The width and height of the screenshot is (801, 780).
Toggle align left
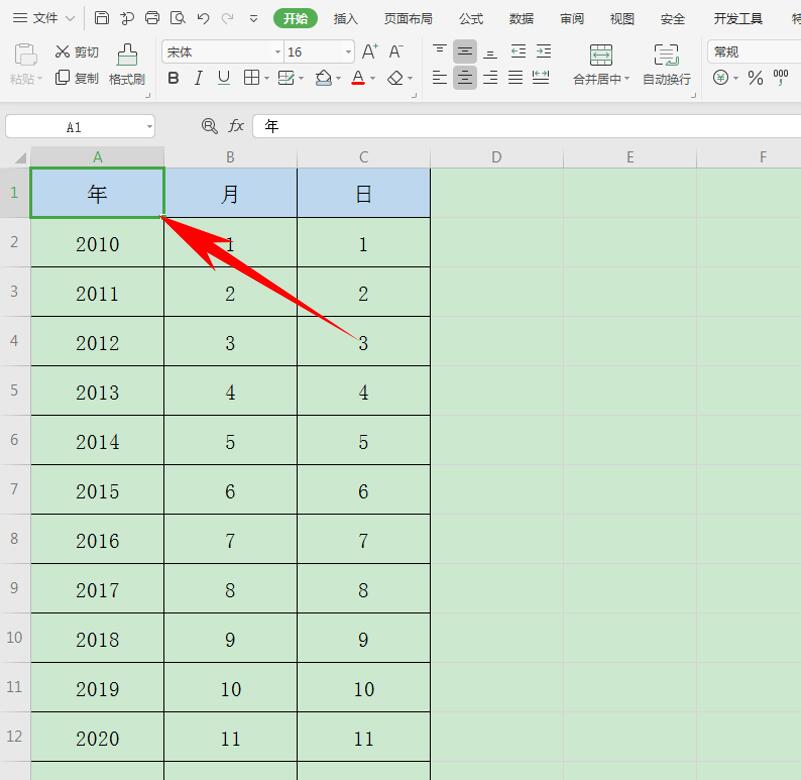point(439,78)
